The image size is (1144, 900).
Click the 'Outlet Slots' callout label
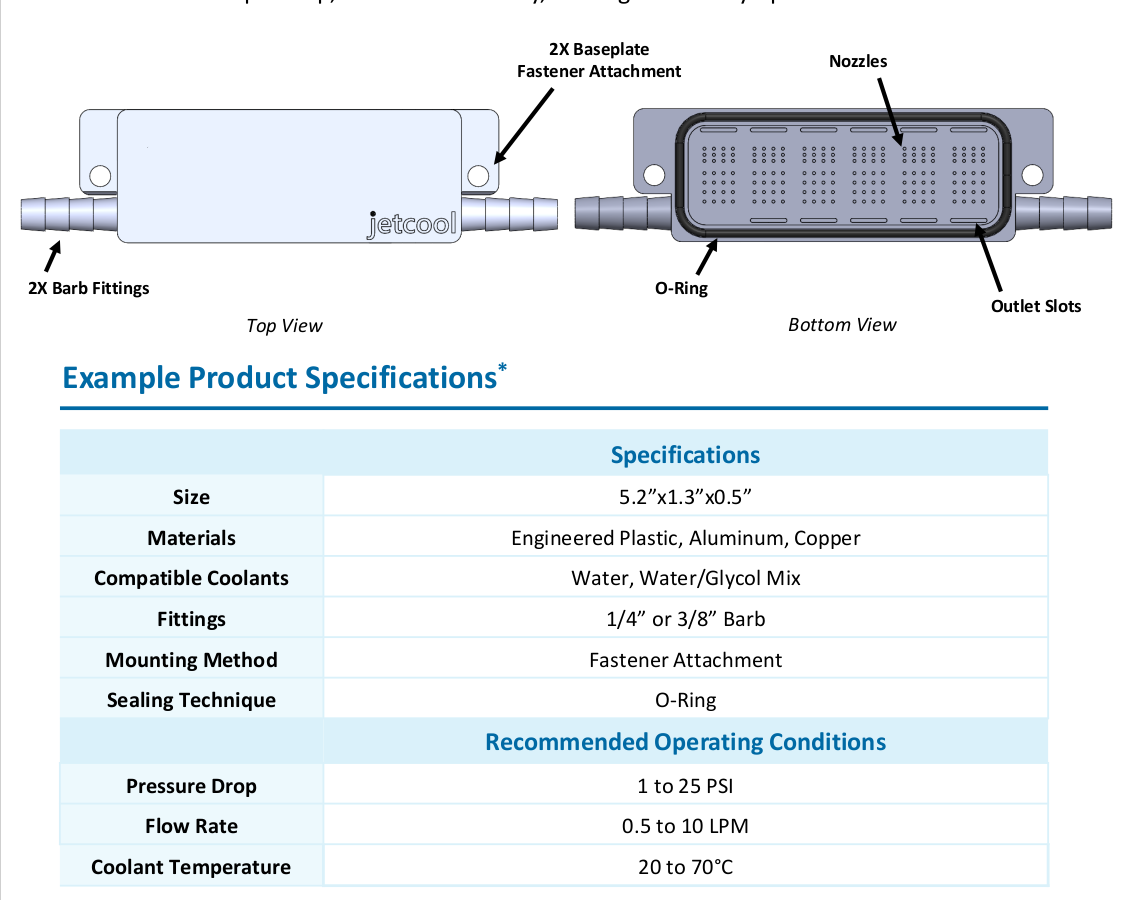pyautogui.click(x=1036, y=306)
